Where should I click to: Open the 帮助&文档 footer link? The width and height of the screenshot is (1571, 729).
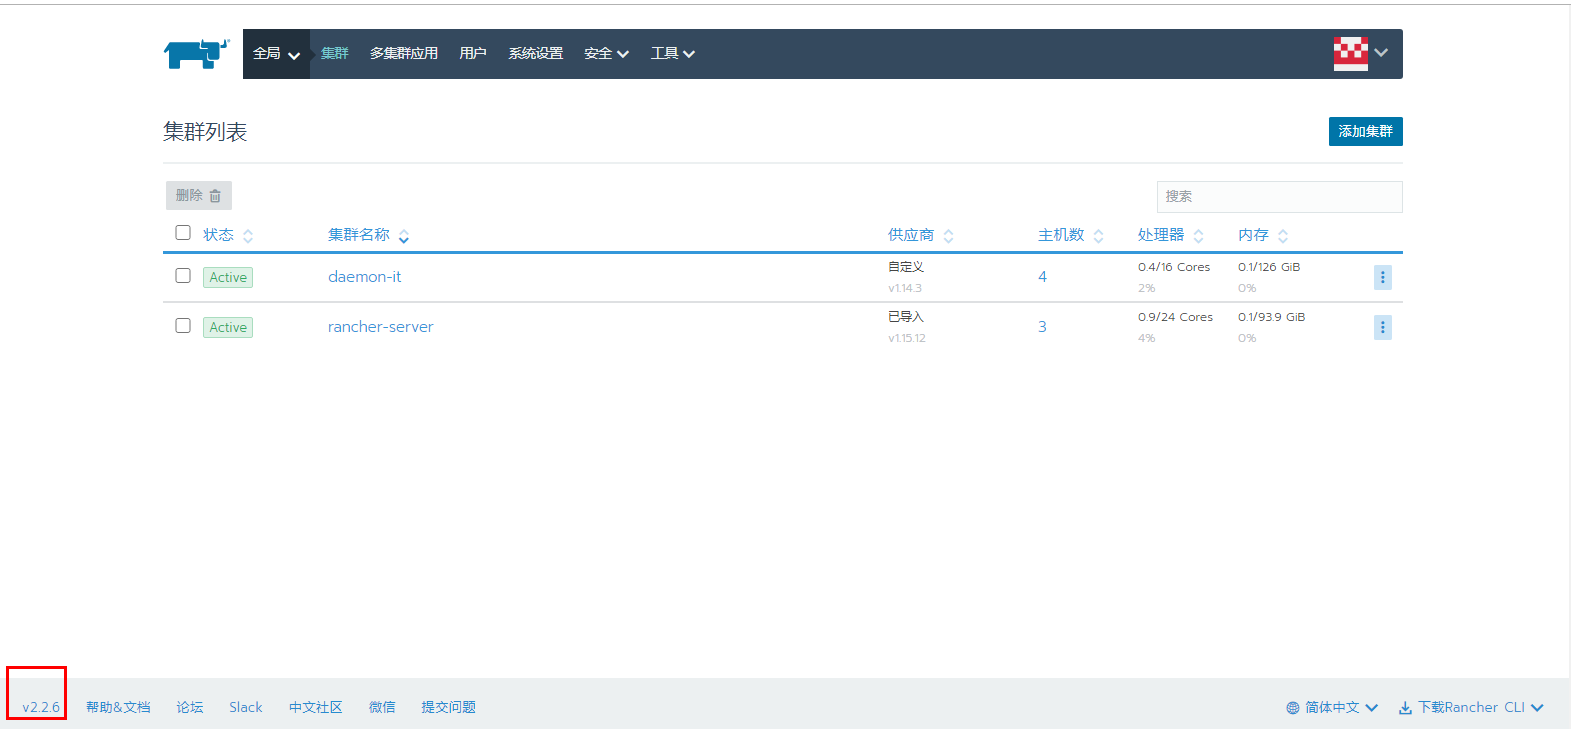118,708
